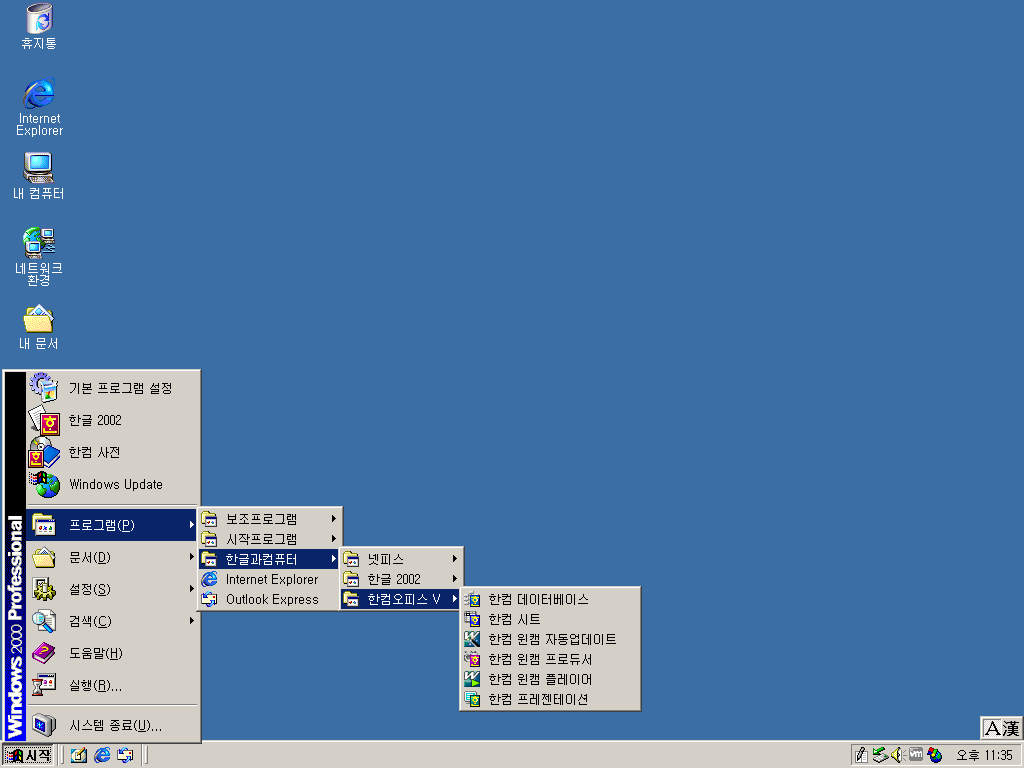Click the 한컴 데이터베이스 label text
The image size is (1024, 768).
[x=538, y=600]
